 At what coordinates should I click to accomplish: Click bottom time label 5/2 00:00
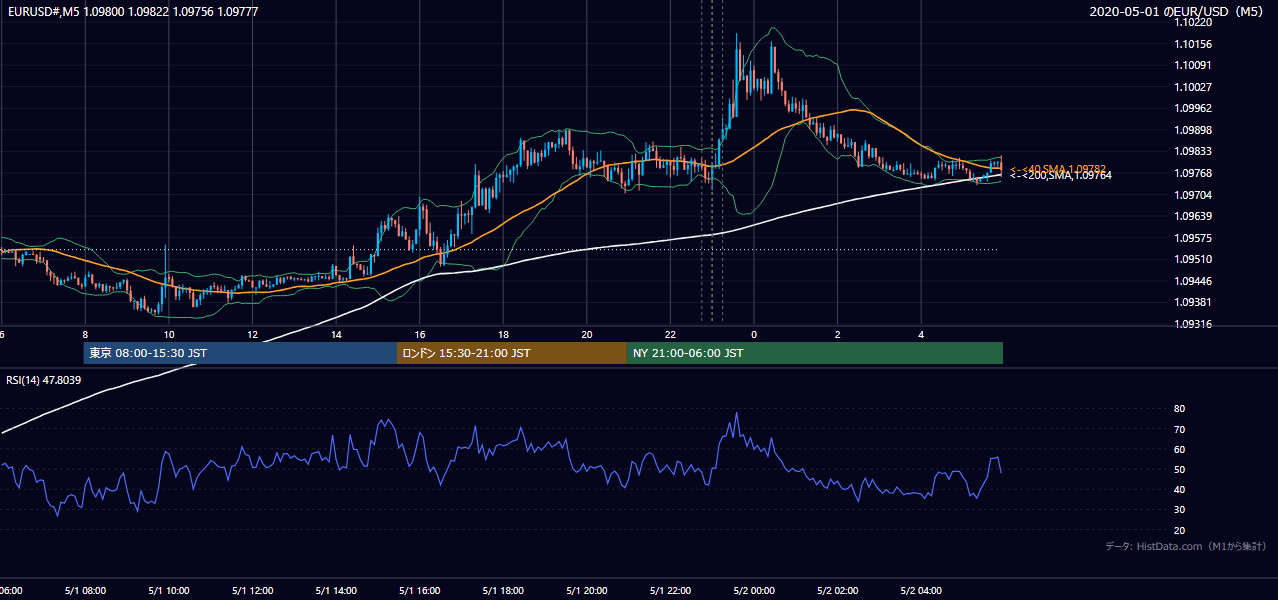[754, 591]
